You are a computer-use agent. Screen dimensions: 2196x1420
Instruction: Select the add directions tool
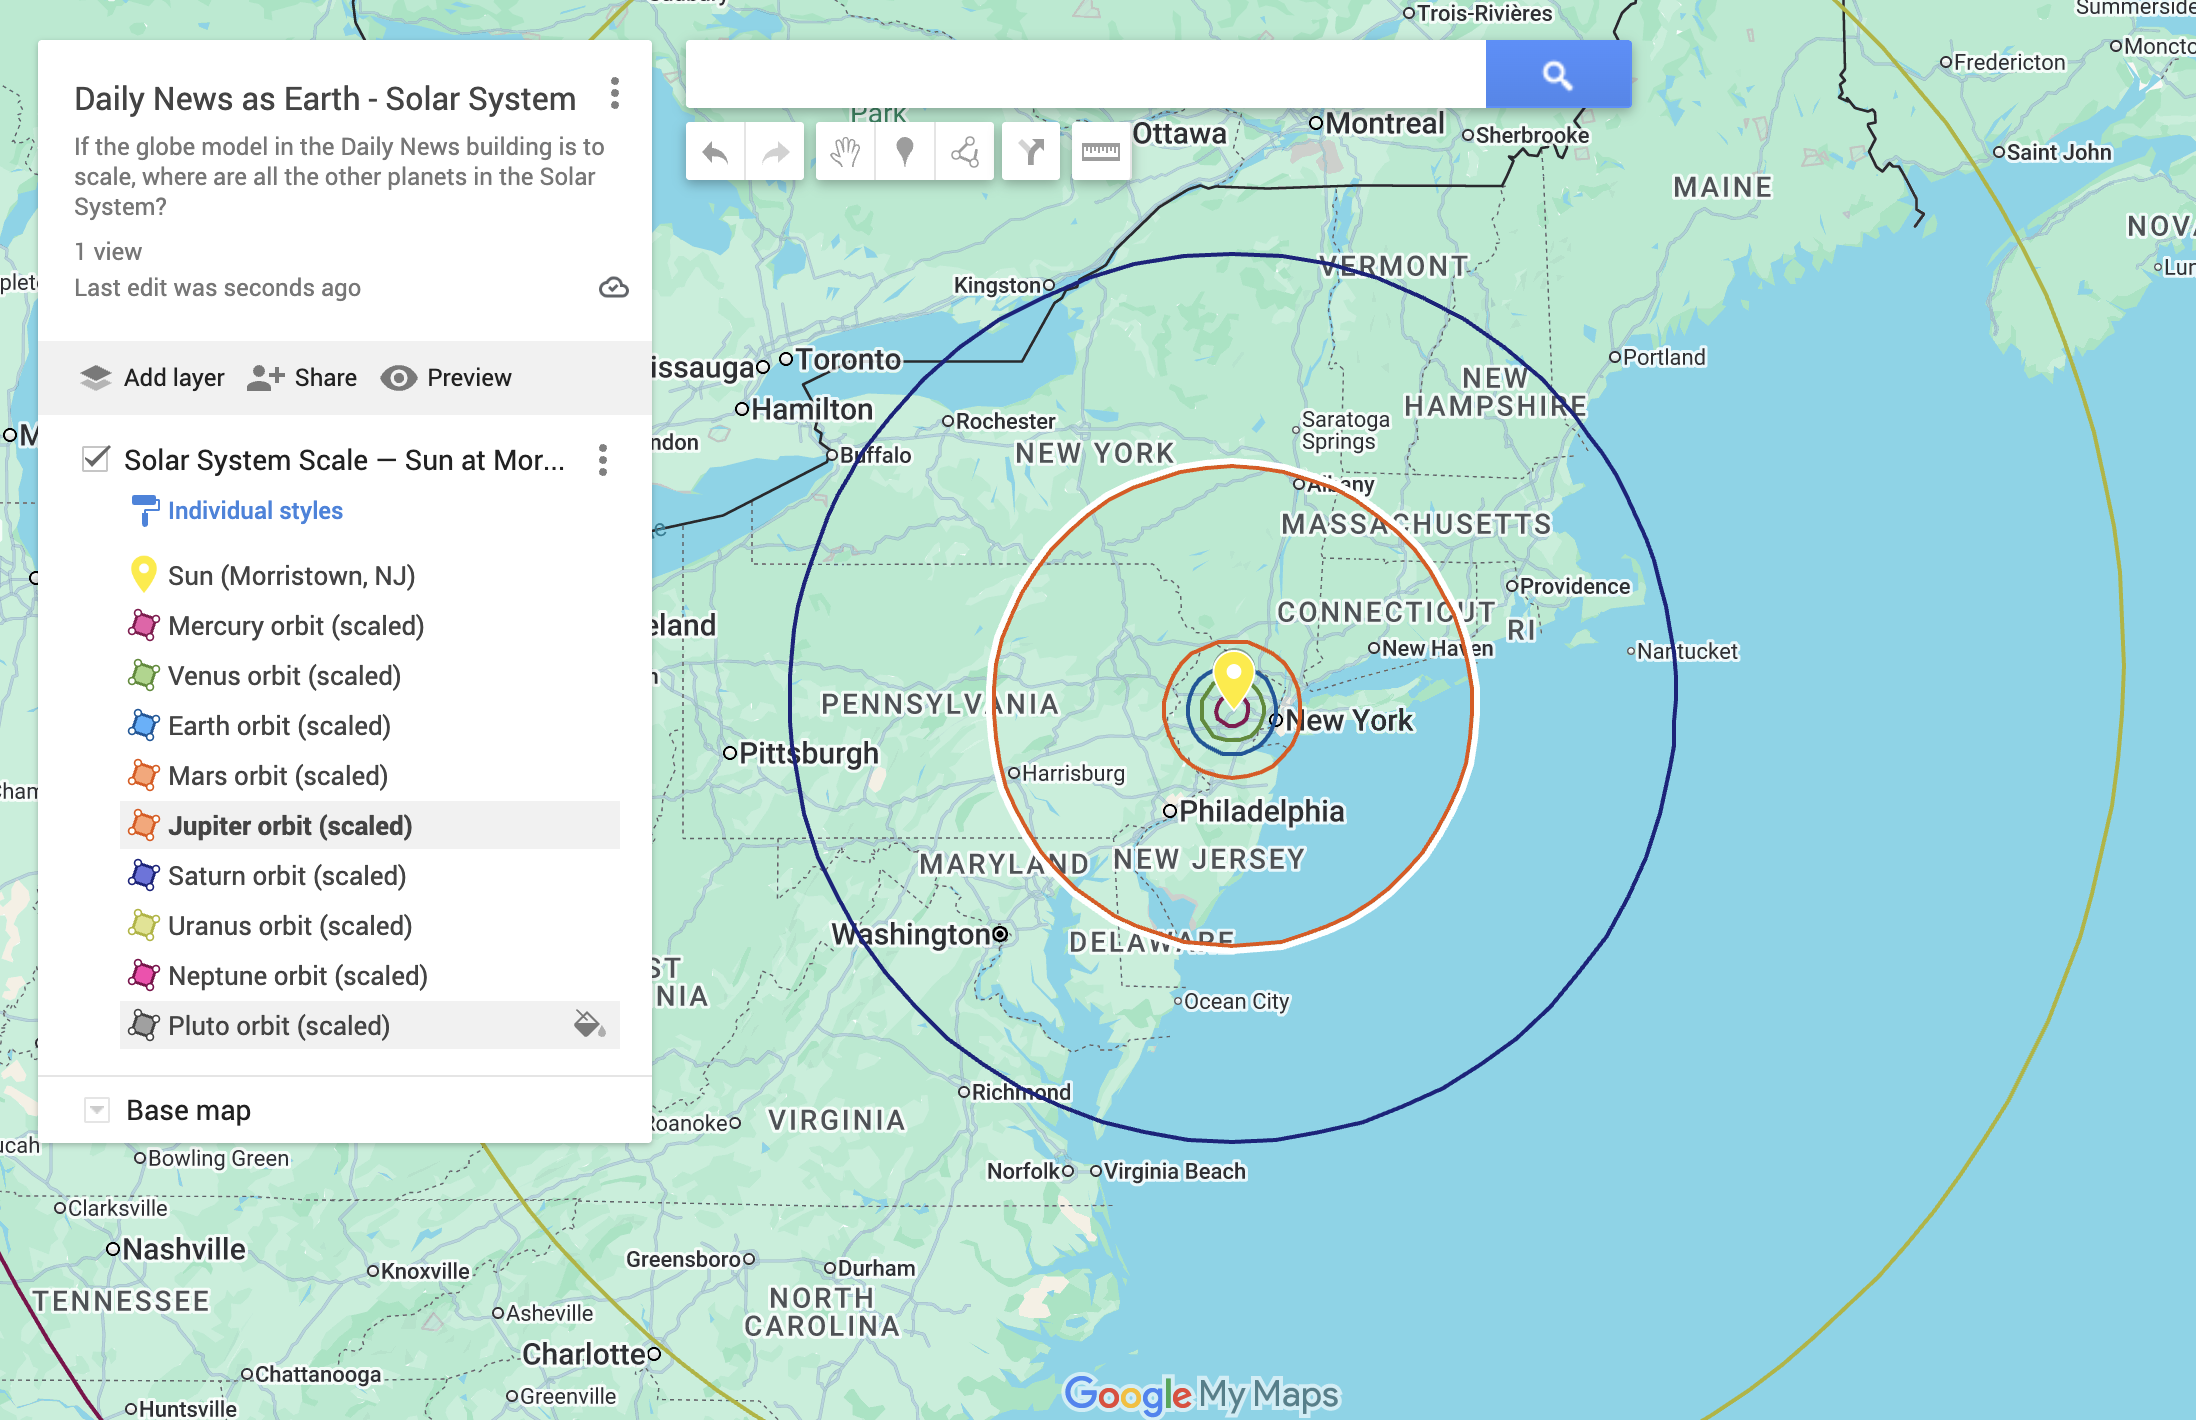(1031, 152)
